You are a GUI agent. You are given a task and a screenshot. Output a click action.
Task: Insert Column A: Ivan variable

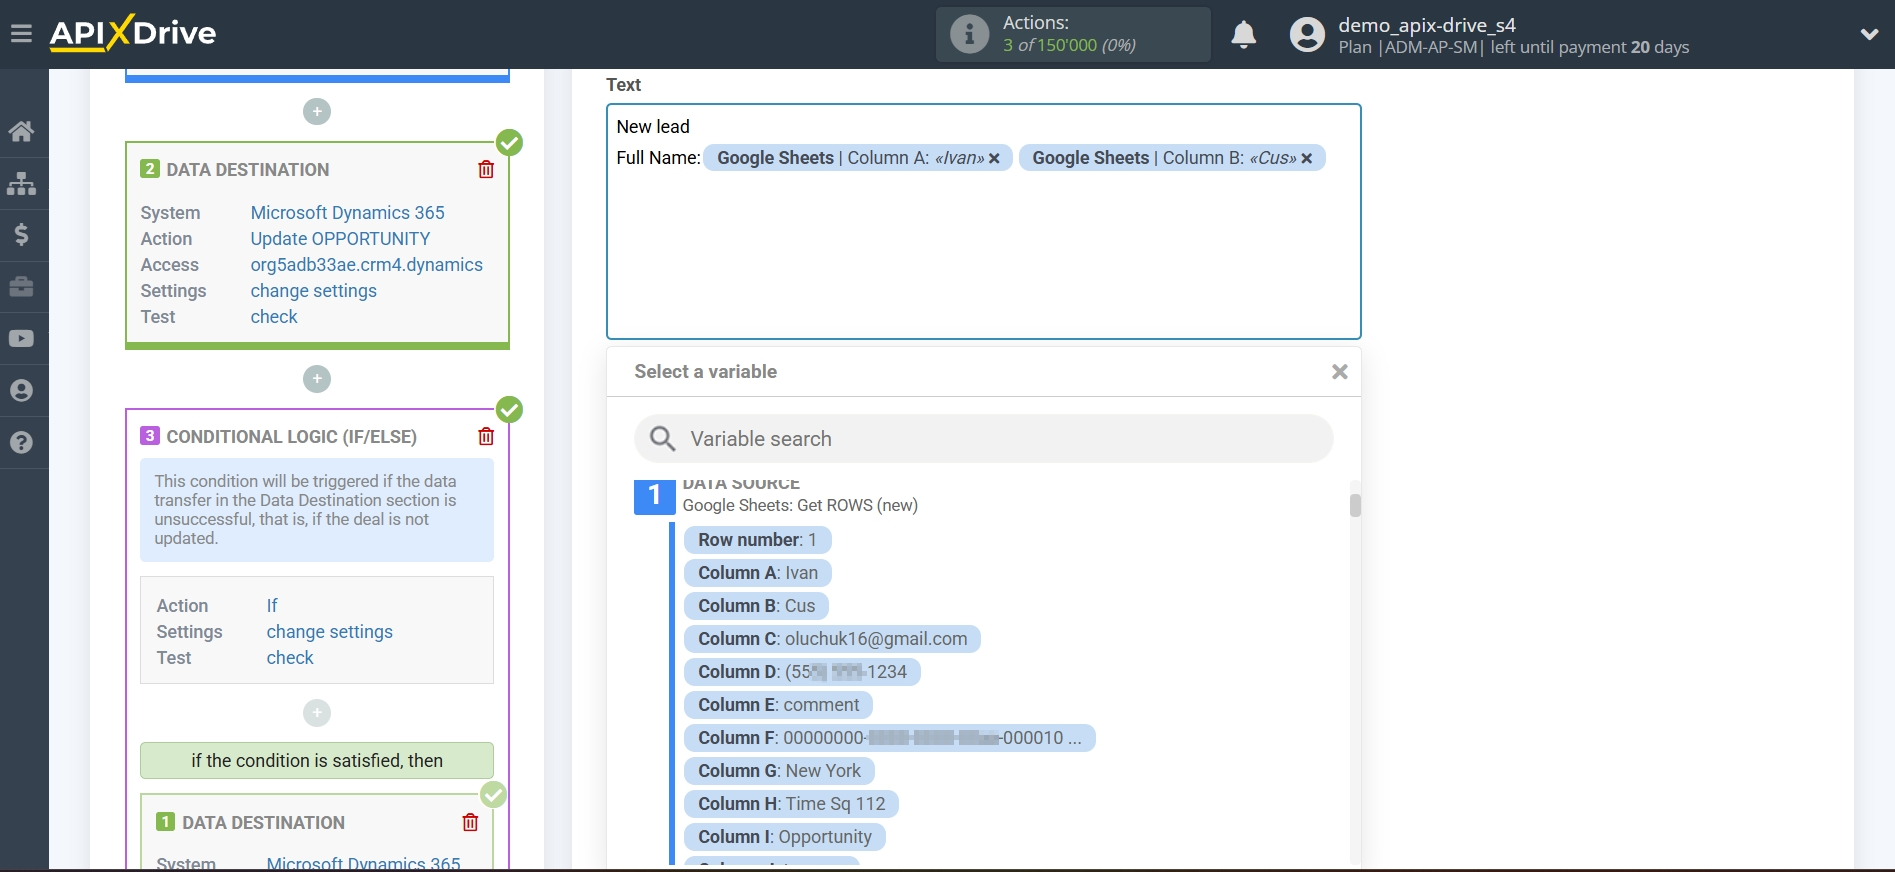point(758,573)
